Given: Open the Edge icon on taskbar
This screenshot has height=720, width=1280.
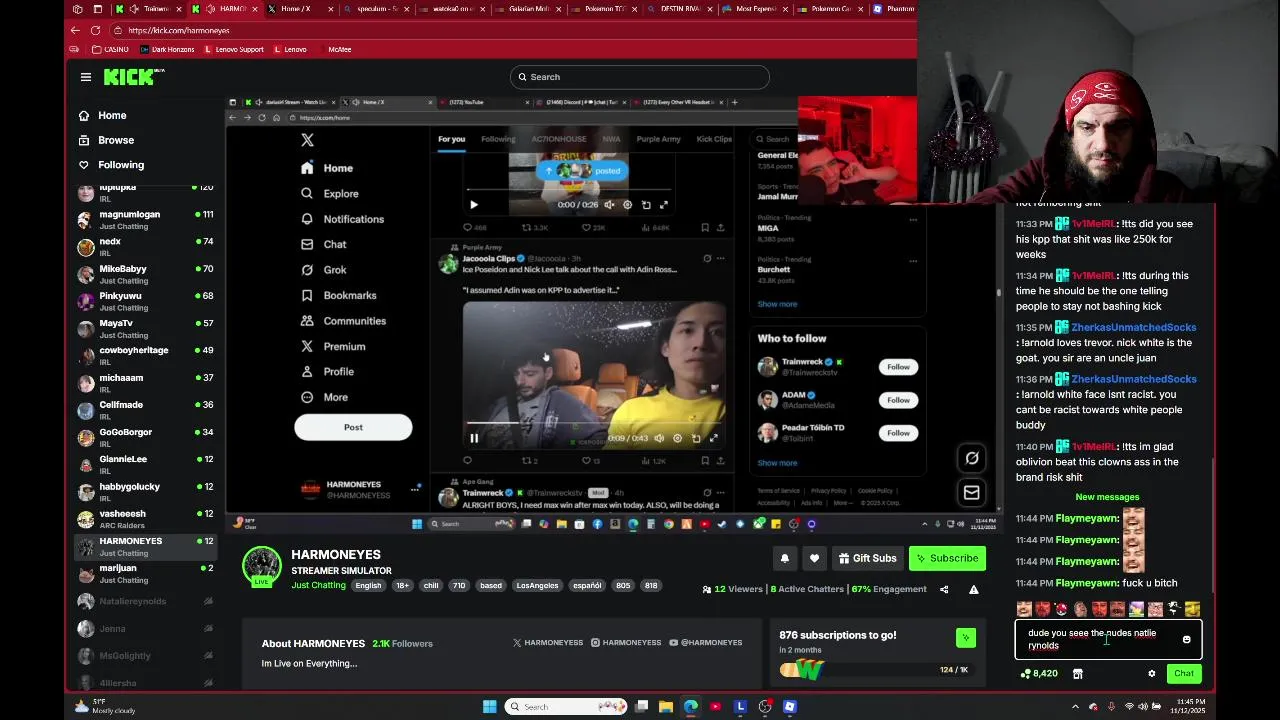Looking at the screenshot, I should click(x=691, y=707).
